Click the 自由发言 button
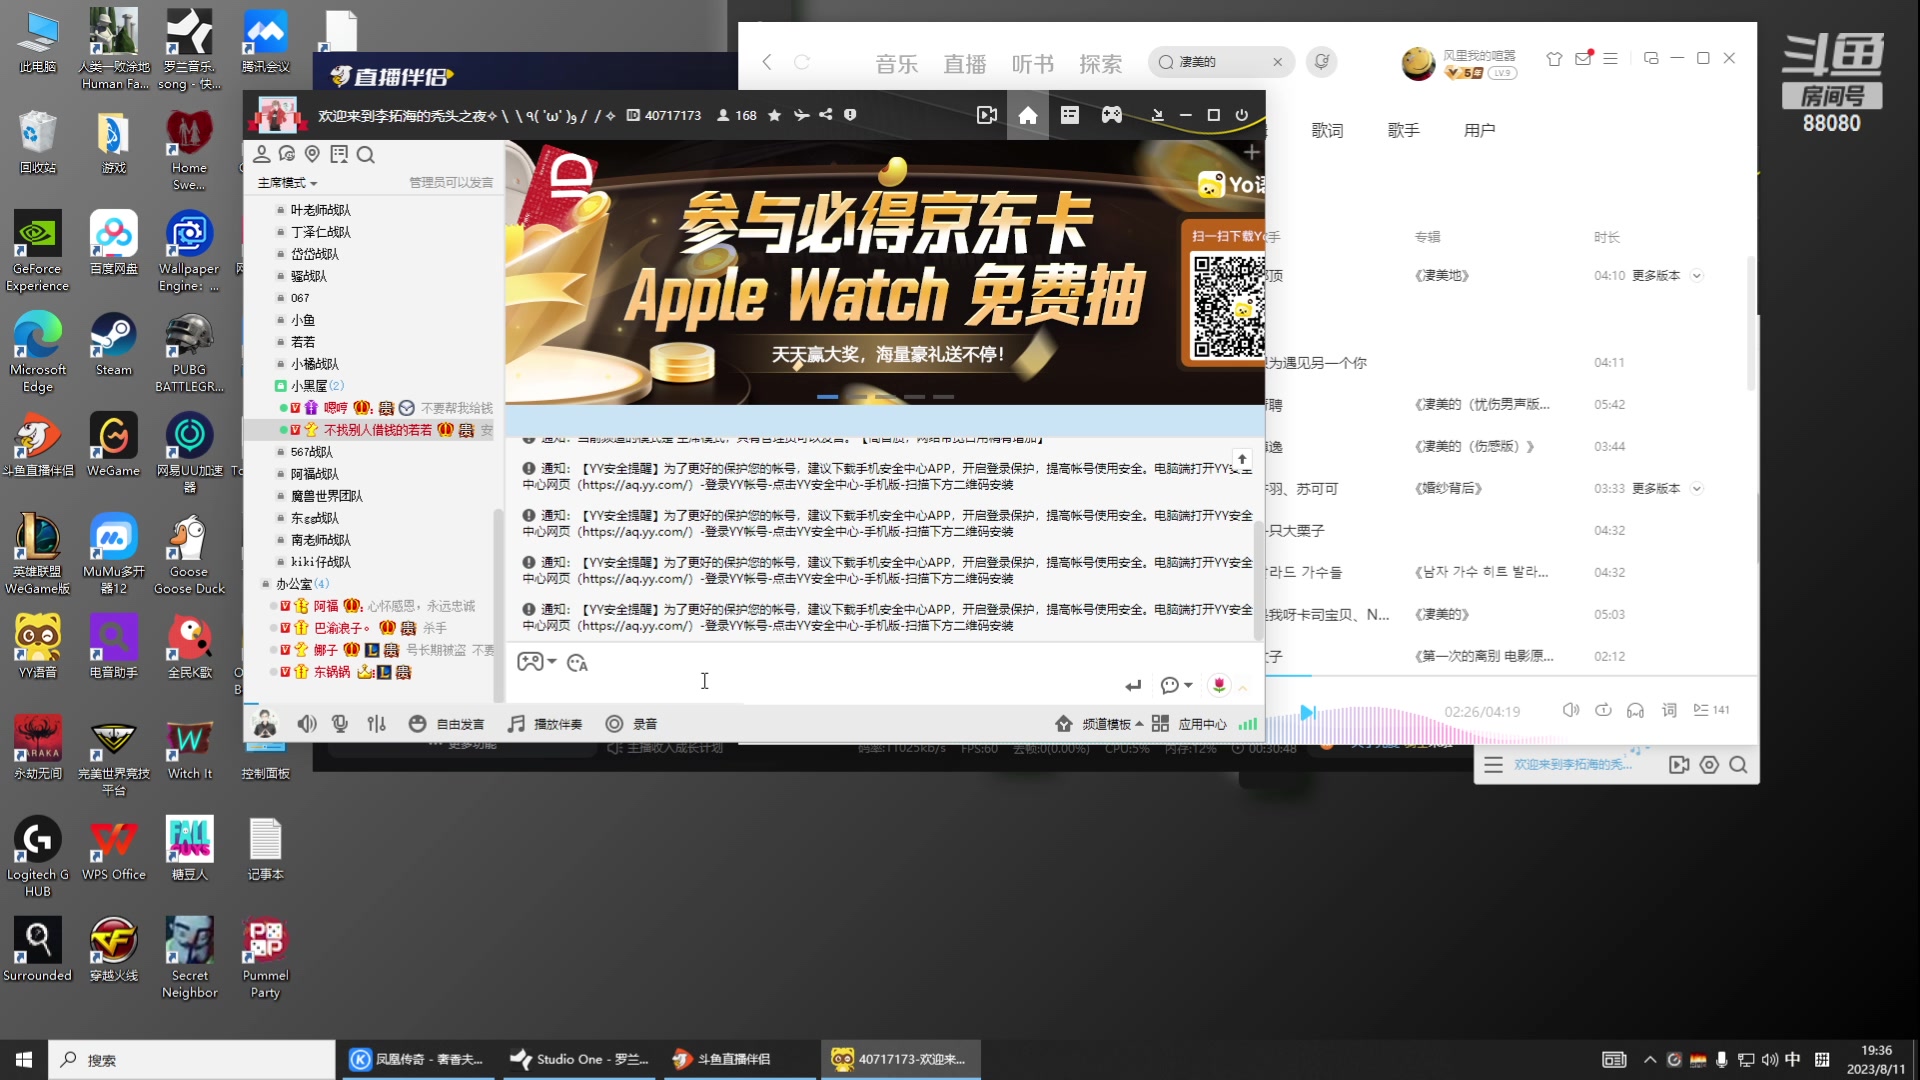The width and height of the screenshot is (1920, 1080). pos(458,723)
